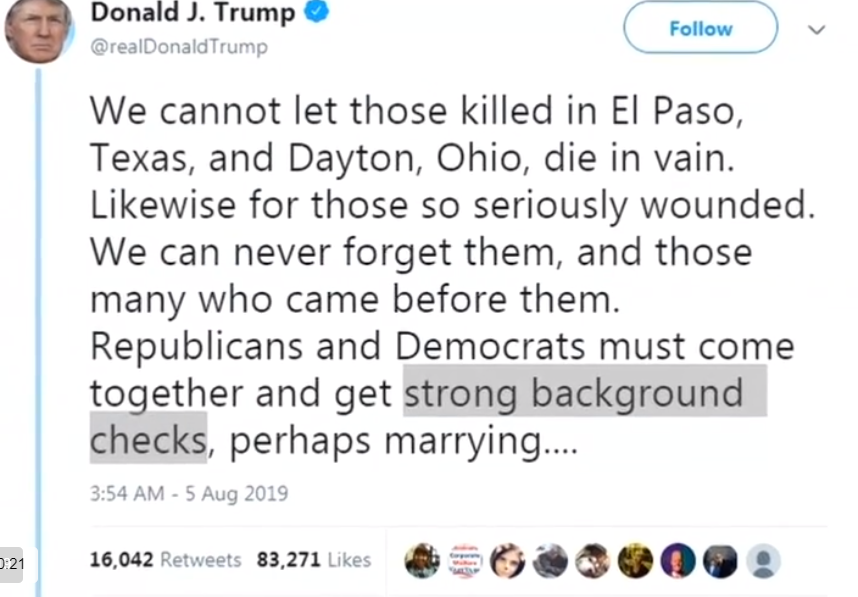This screenshot has width=858, height=597.
Task: Select the golden yellow liker avatar
Action: 635,561
